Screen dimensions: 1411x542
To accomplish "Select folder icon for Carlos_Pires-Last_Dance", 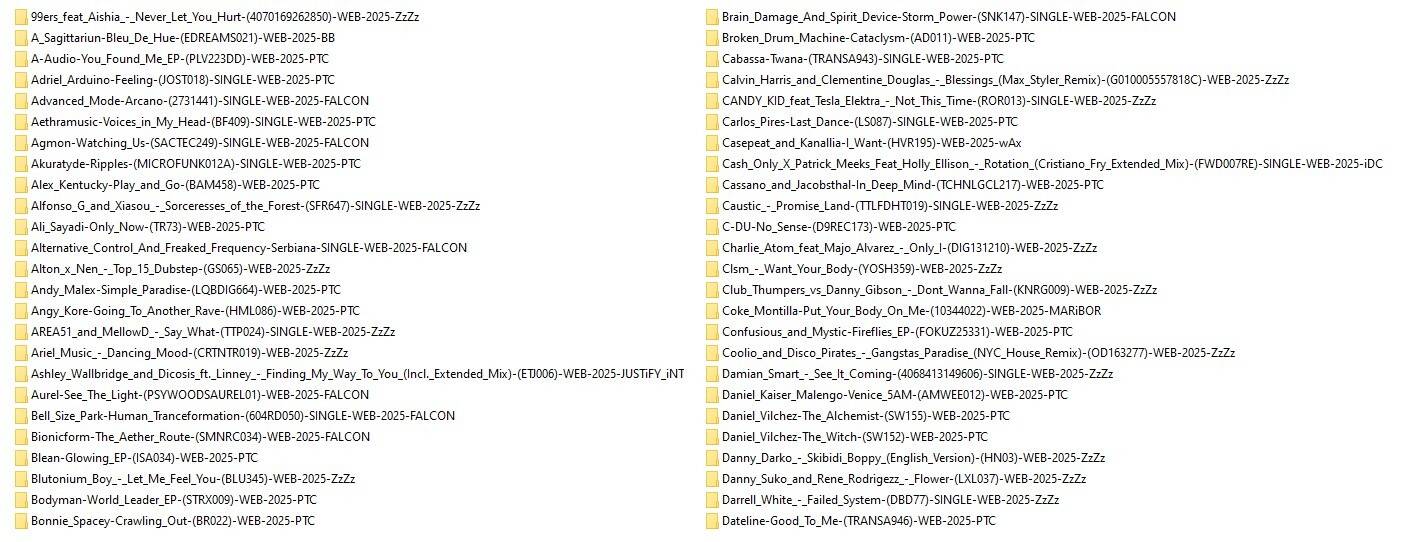I will (712, 122).
